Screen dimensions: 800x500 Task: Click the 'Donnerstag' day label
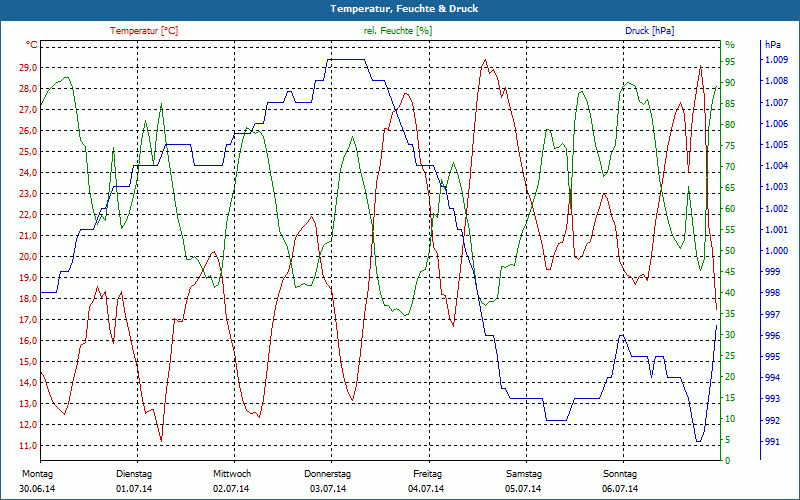328,474
